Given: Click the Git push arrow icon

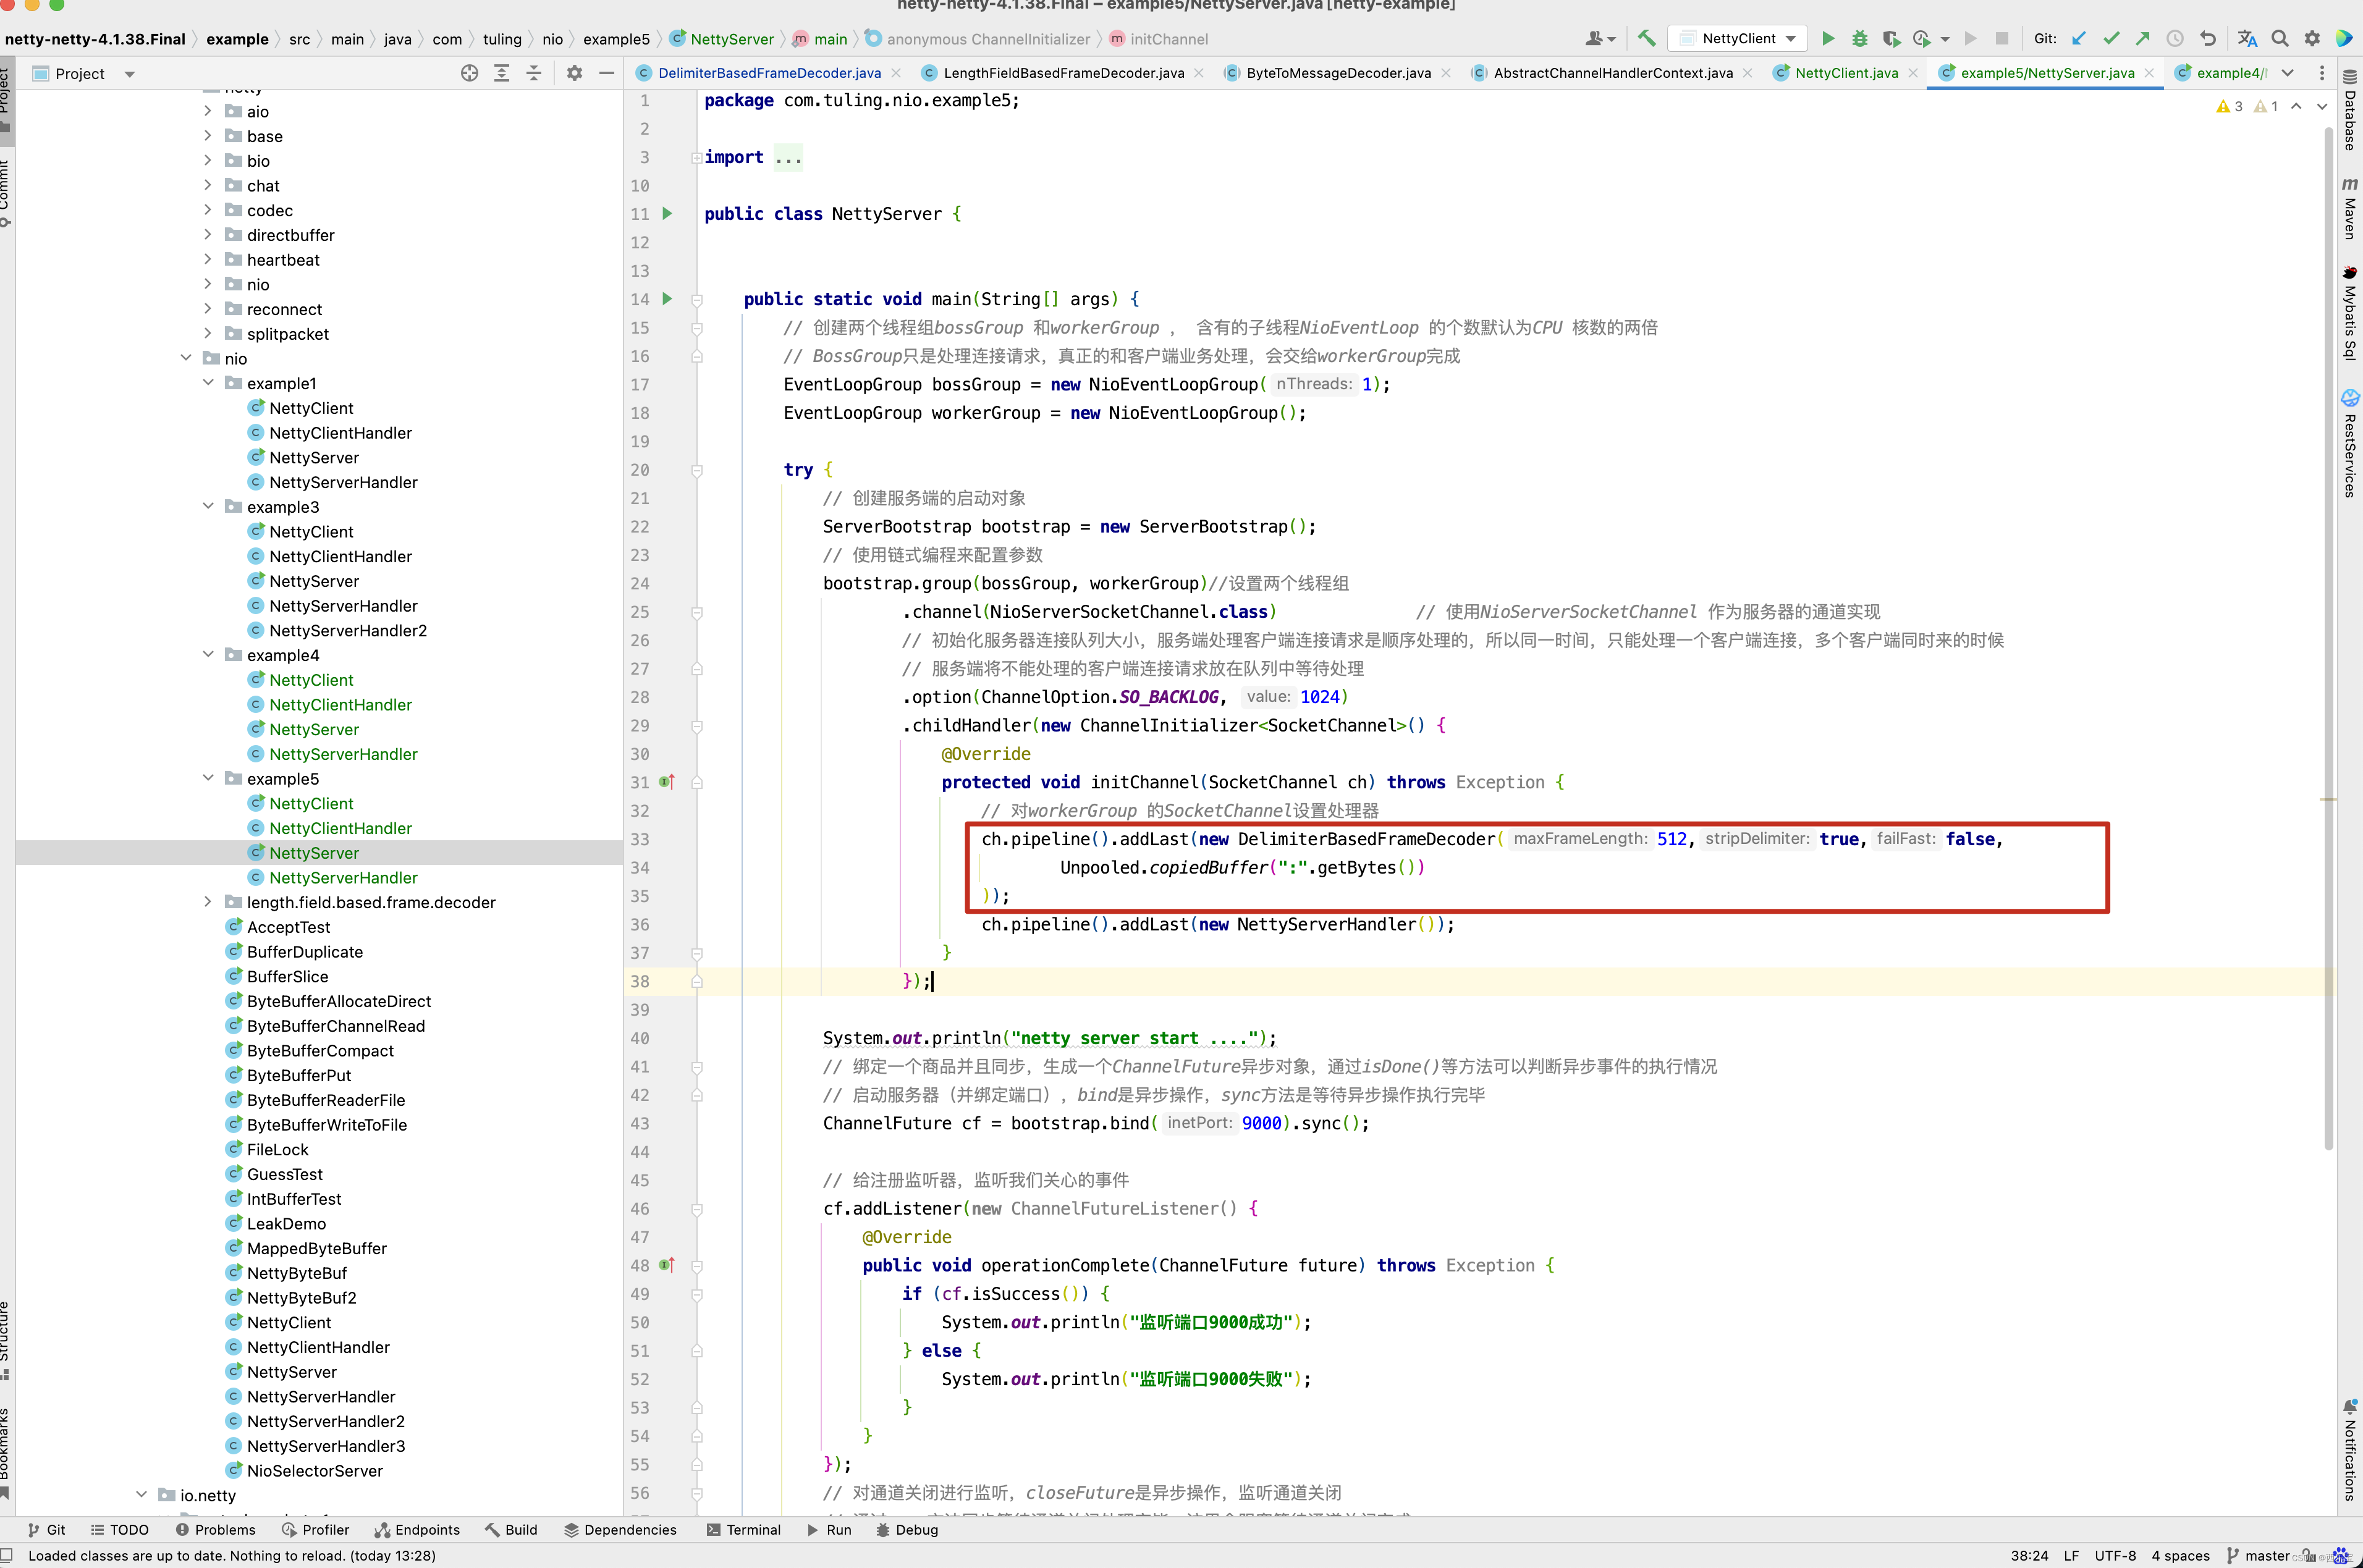Looking at the screenshot, I should tap(2143, 39).
